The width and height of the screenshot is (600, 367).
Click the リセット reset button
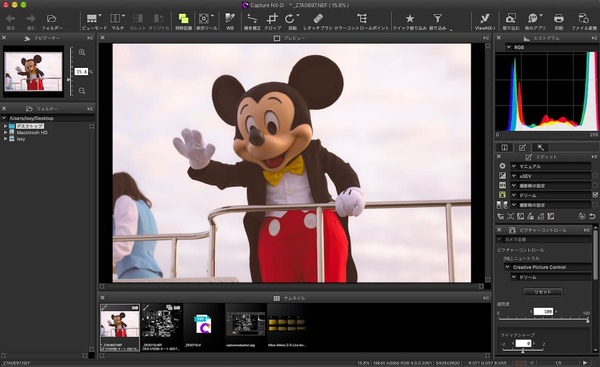point(543,292)
